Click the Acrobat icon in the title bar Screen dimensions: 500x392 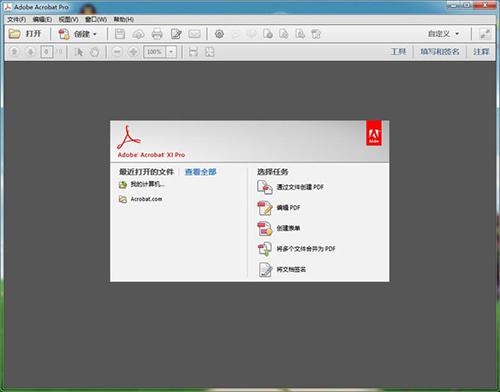(x=8, y=7)
